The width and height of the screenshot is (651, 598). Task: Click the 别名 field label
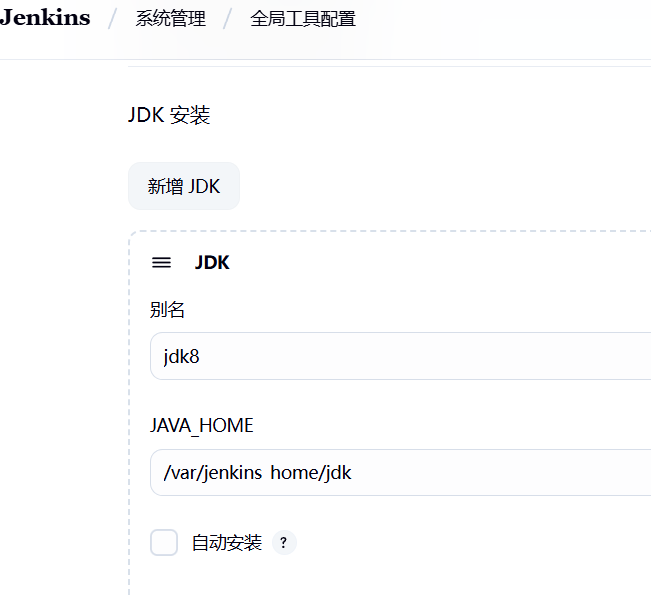pos(168,310)
